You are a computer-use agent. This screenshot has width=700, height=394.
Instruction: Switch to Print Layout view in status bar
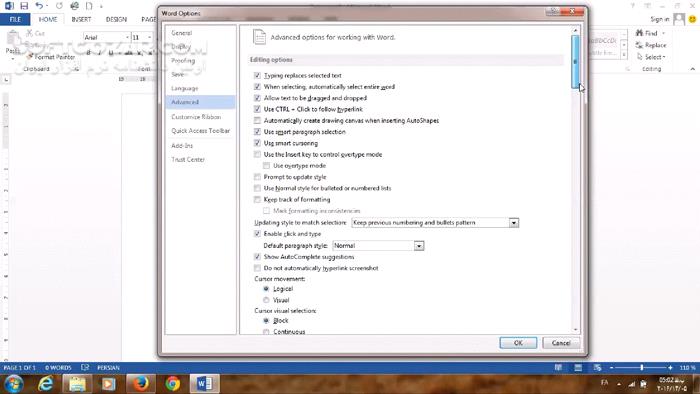578,367
